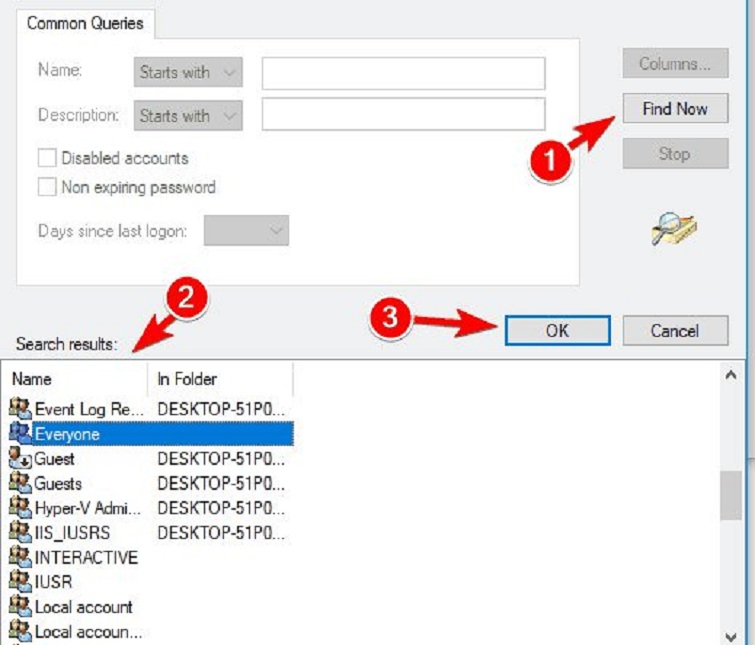Dismiss the dialog with the Cancel button
This screenshot has width=755, height=645.
point(675,331)
